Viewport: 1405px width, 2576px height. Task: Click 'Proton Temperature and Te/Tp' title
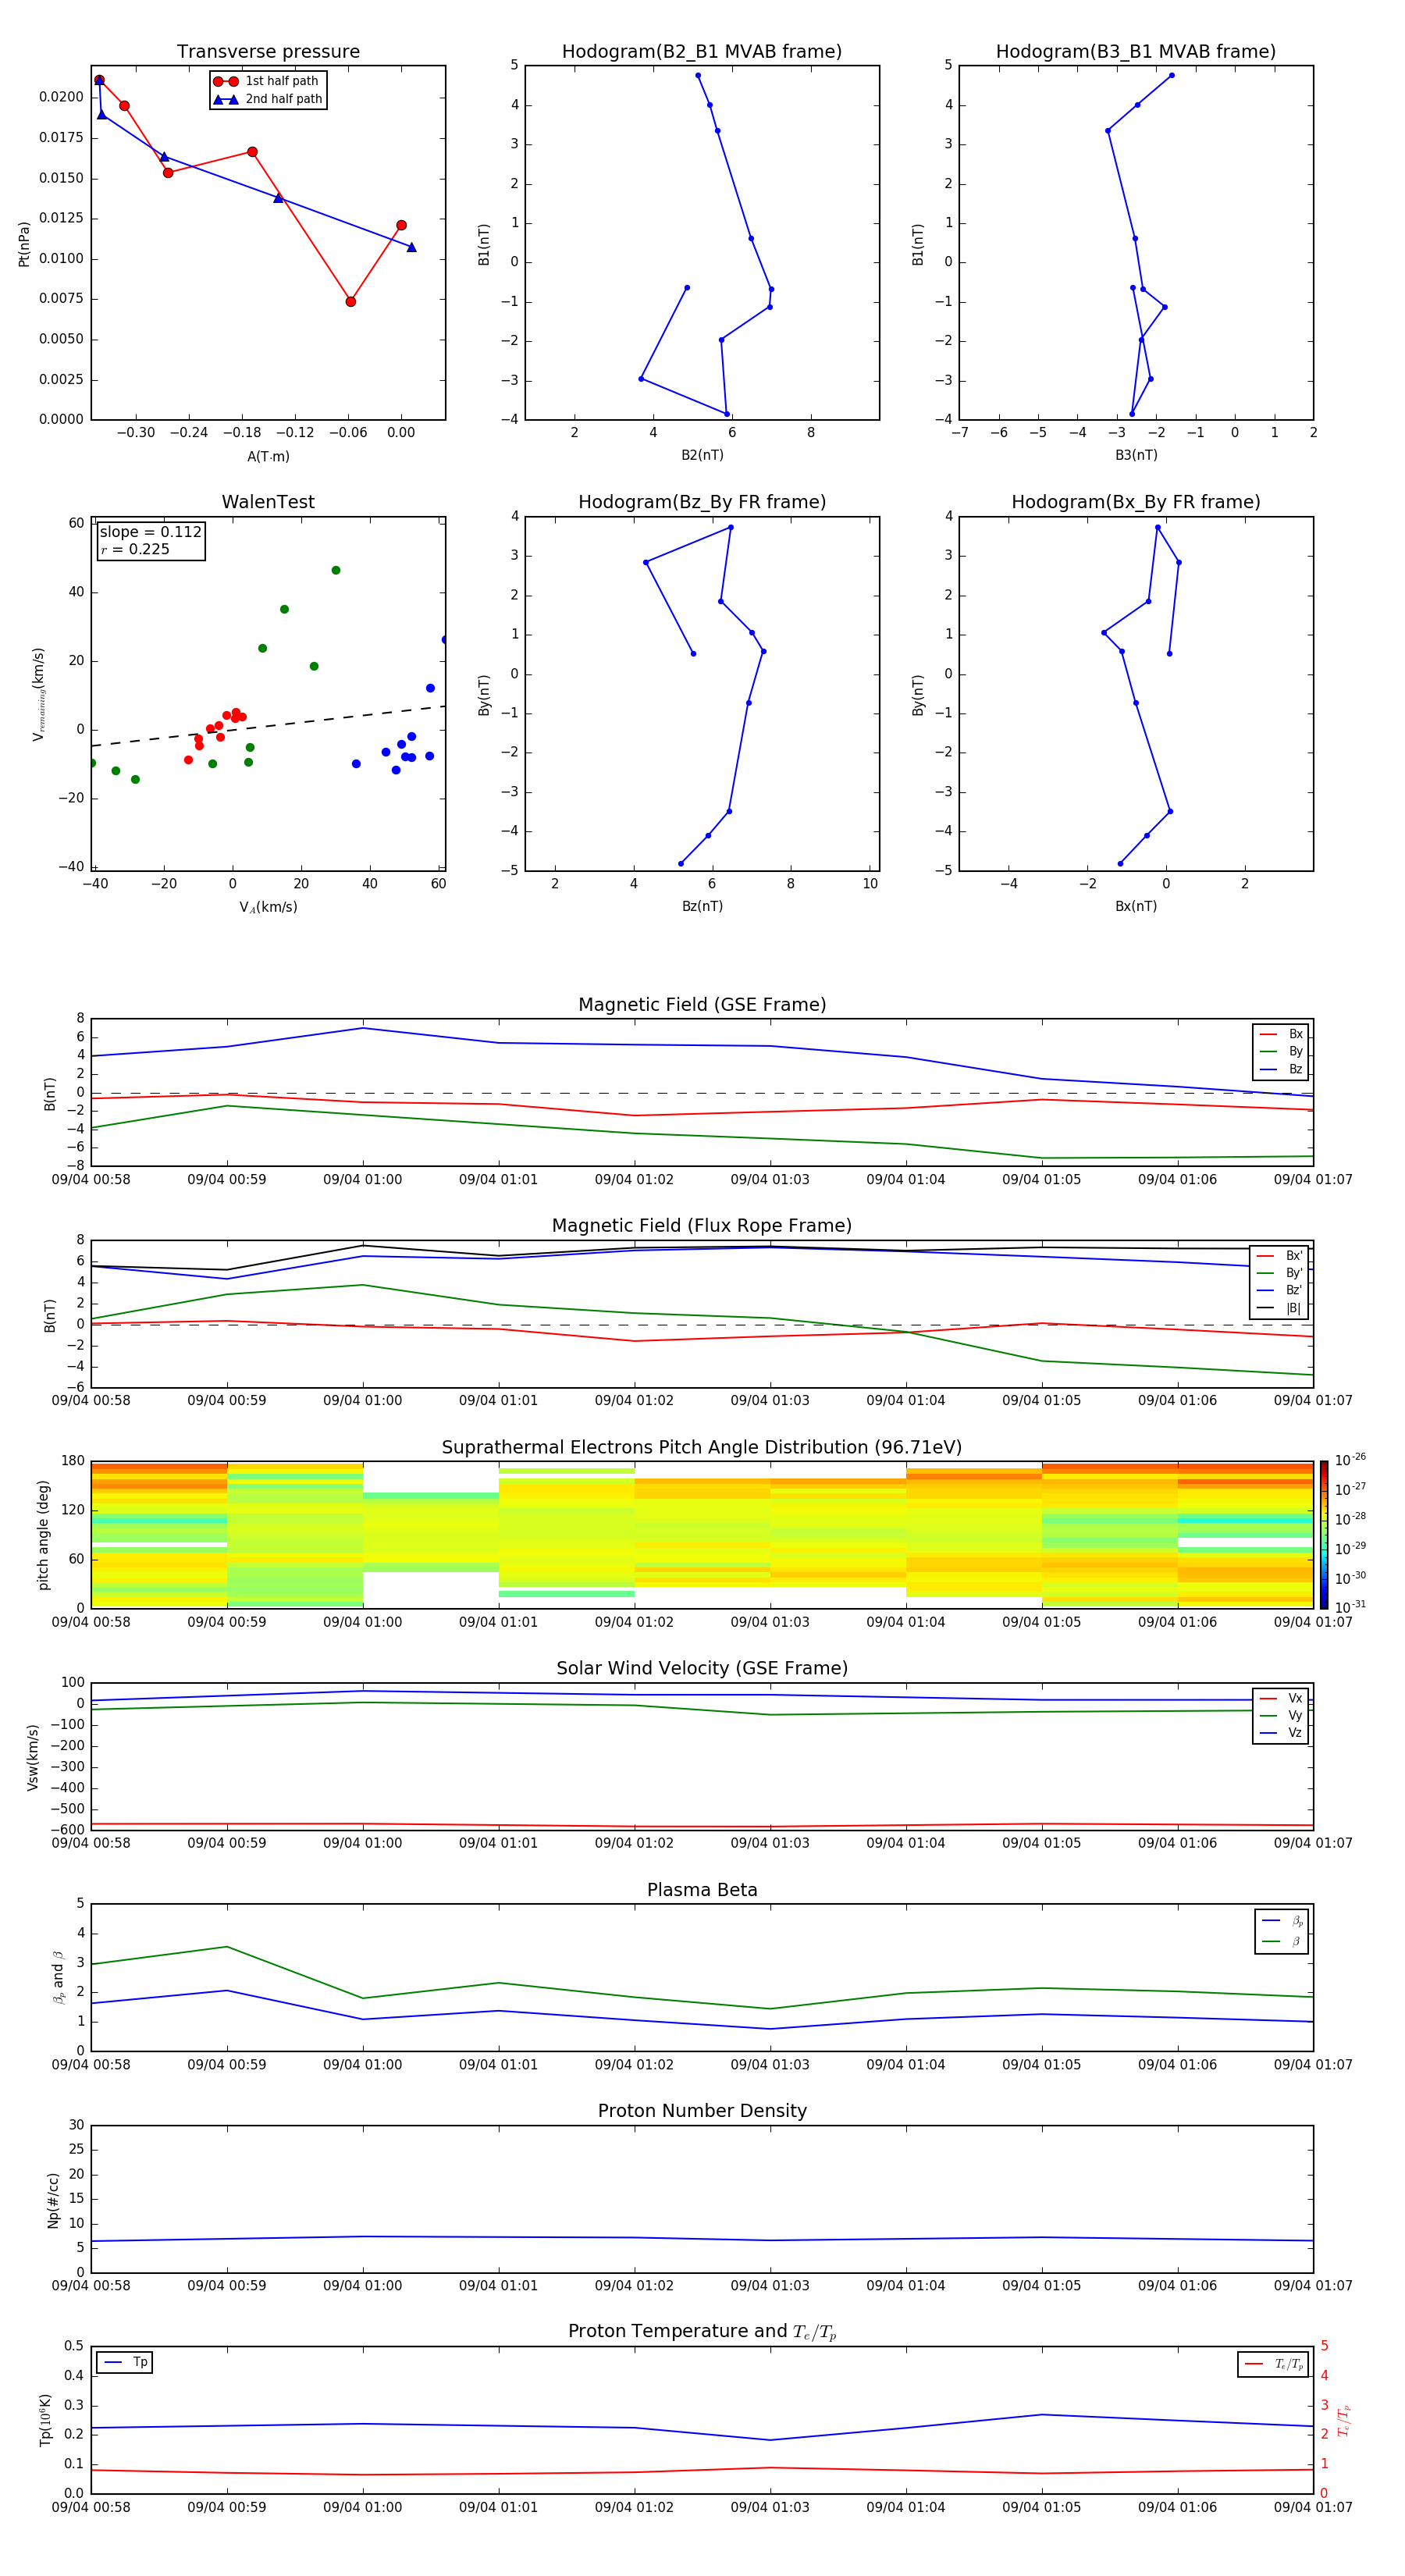click(702, 2332)
